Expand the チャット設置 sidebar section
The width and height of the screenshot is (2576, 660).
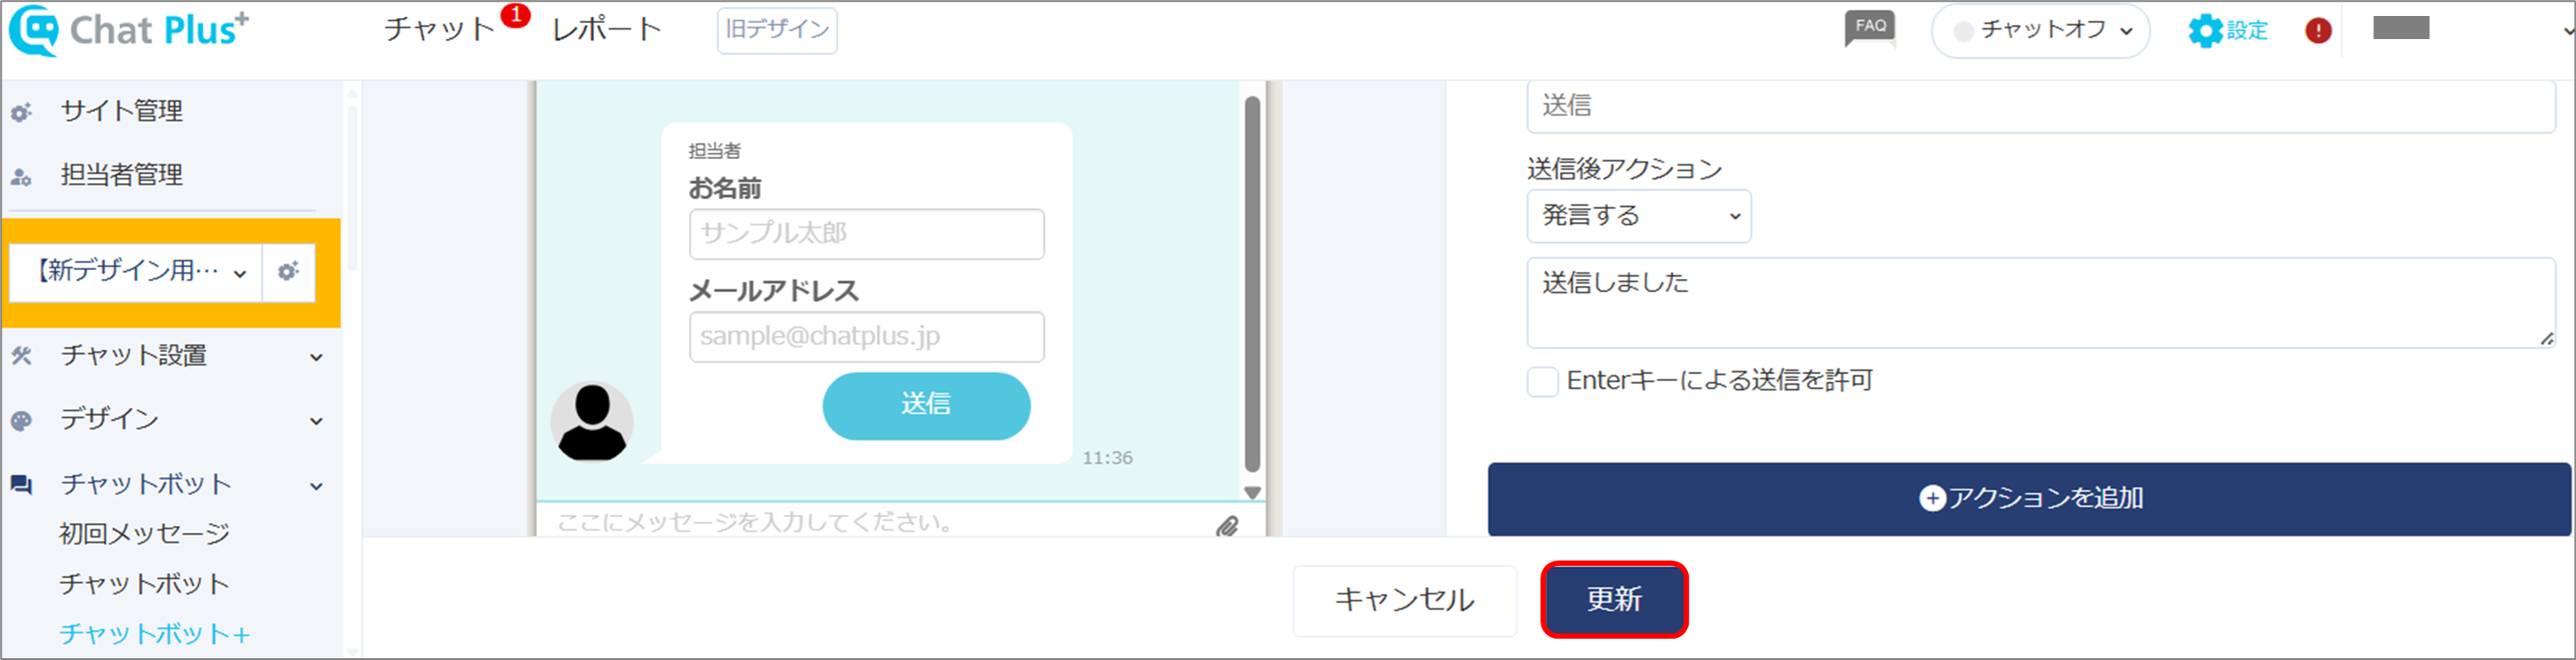pyautogui.click(x=168, y=356)
